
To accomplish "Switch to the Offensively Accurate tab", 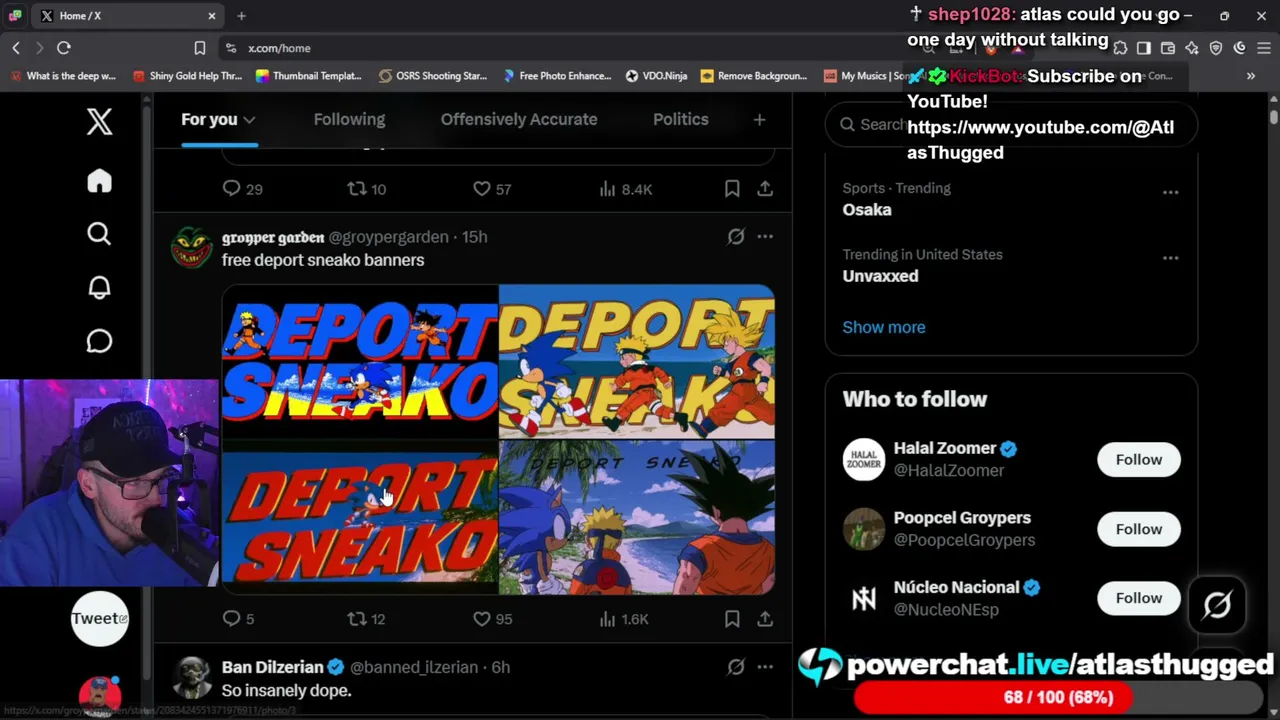I will pyautogui.click(x=519, y=119).
